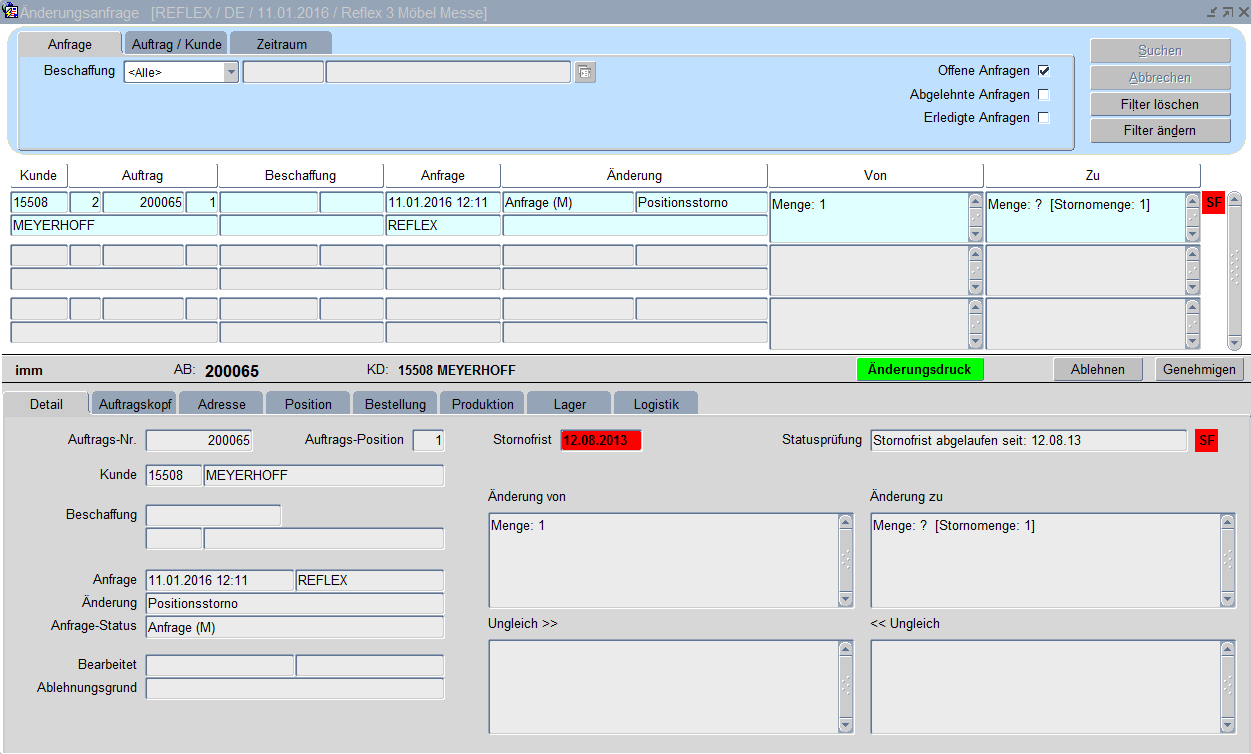Click up arrow of the Änderung von text box
Image resolution: width=1251 pixels, height=754 pixels.
click(x=846, y=522)
